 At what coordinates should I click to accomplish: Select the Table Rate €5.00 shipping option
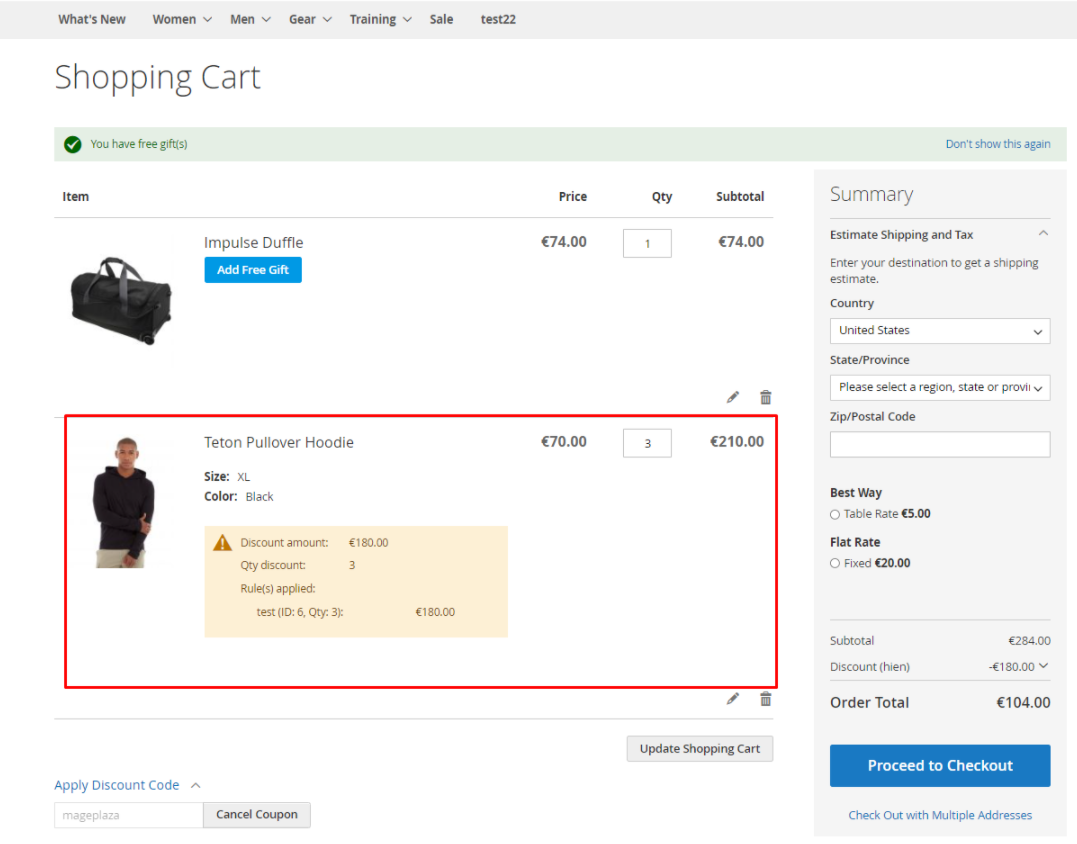click(x=835, y=514)
